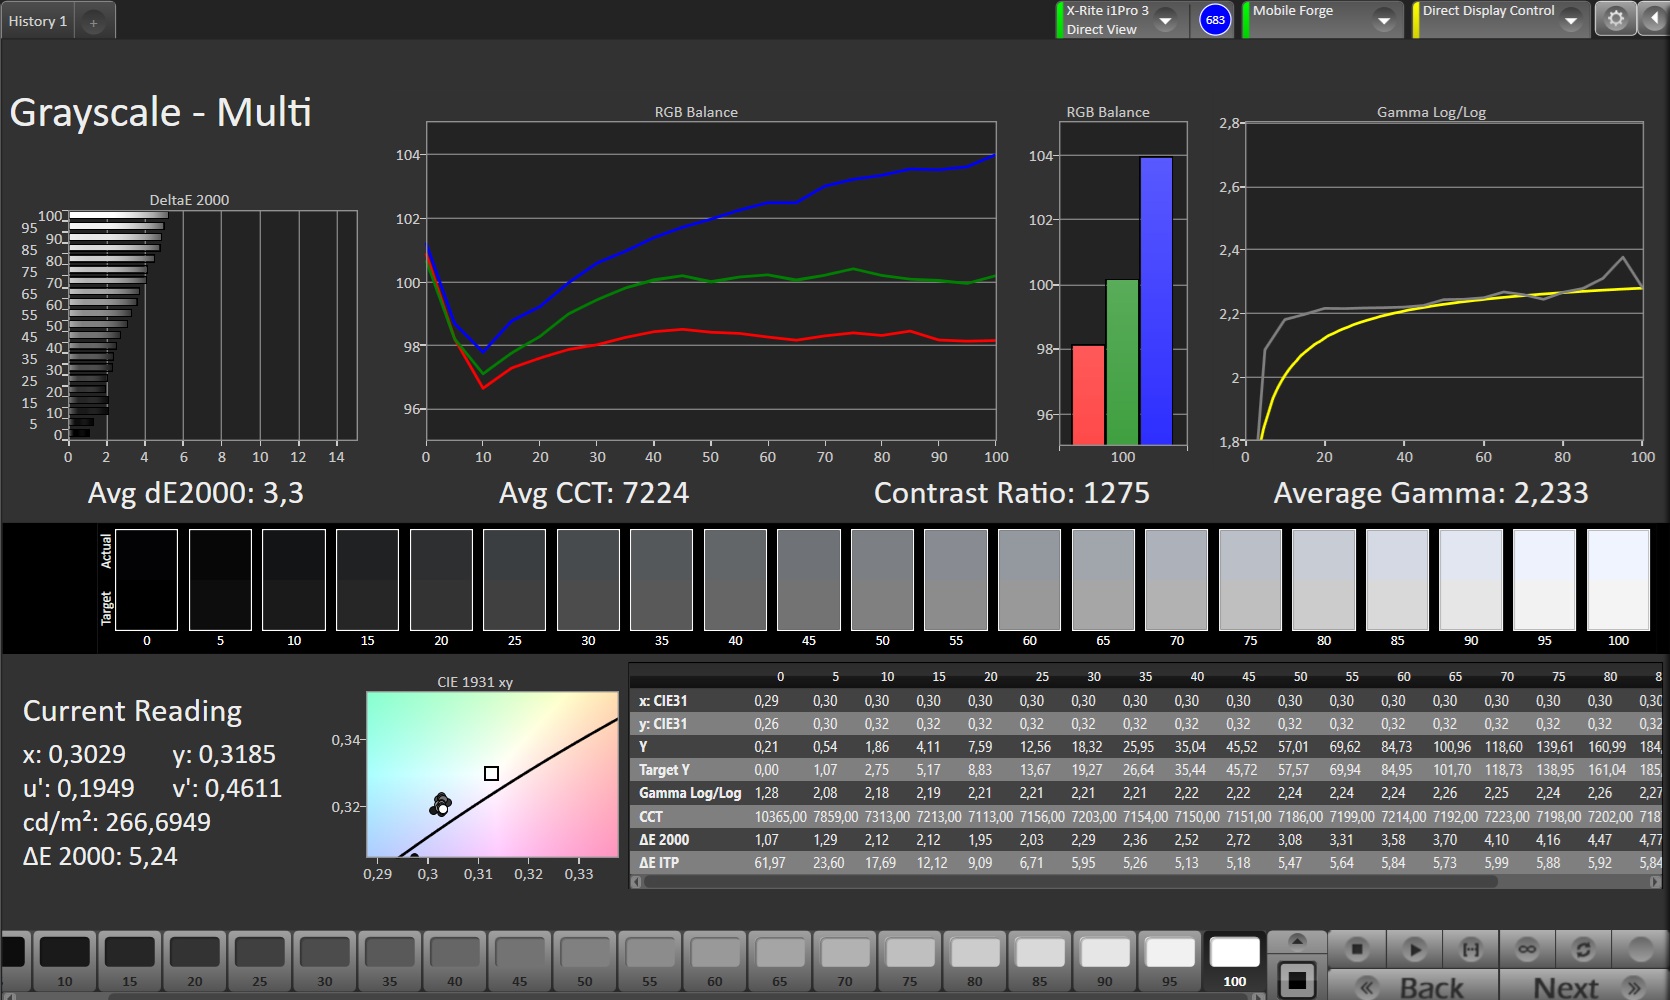Viewport: 1670px width, 1000px height.
Task: Select the 15 percent gray pattern button
Action: [130, 962]
